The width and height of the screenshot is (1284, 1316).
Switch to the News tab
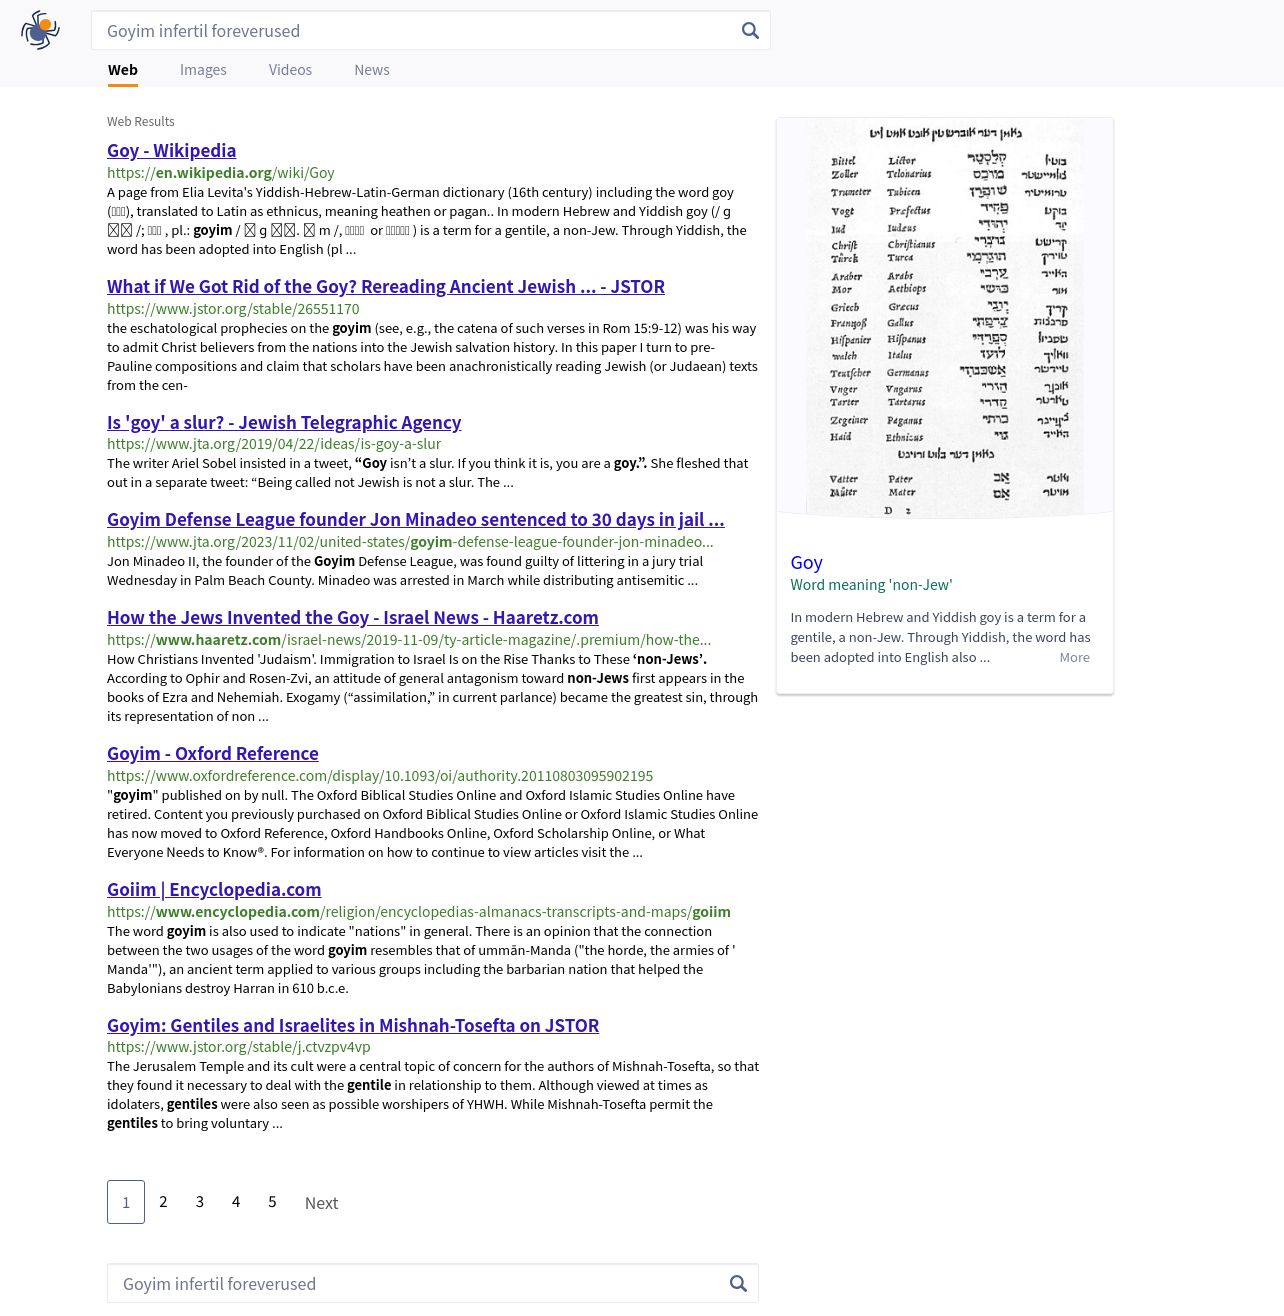(372, 70)
